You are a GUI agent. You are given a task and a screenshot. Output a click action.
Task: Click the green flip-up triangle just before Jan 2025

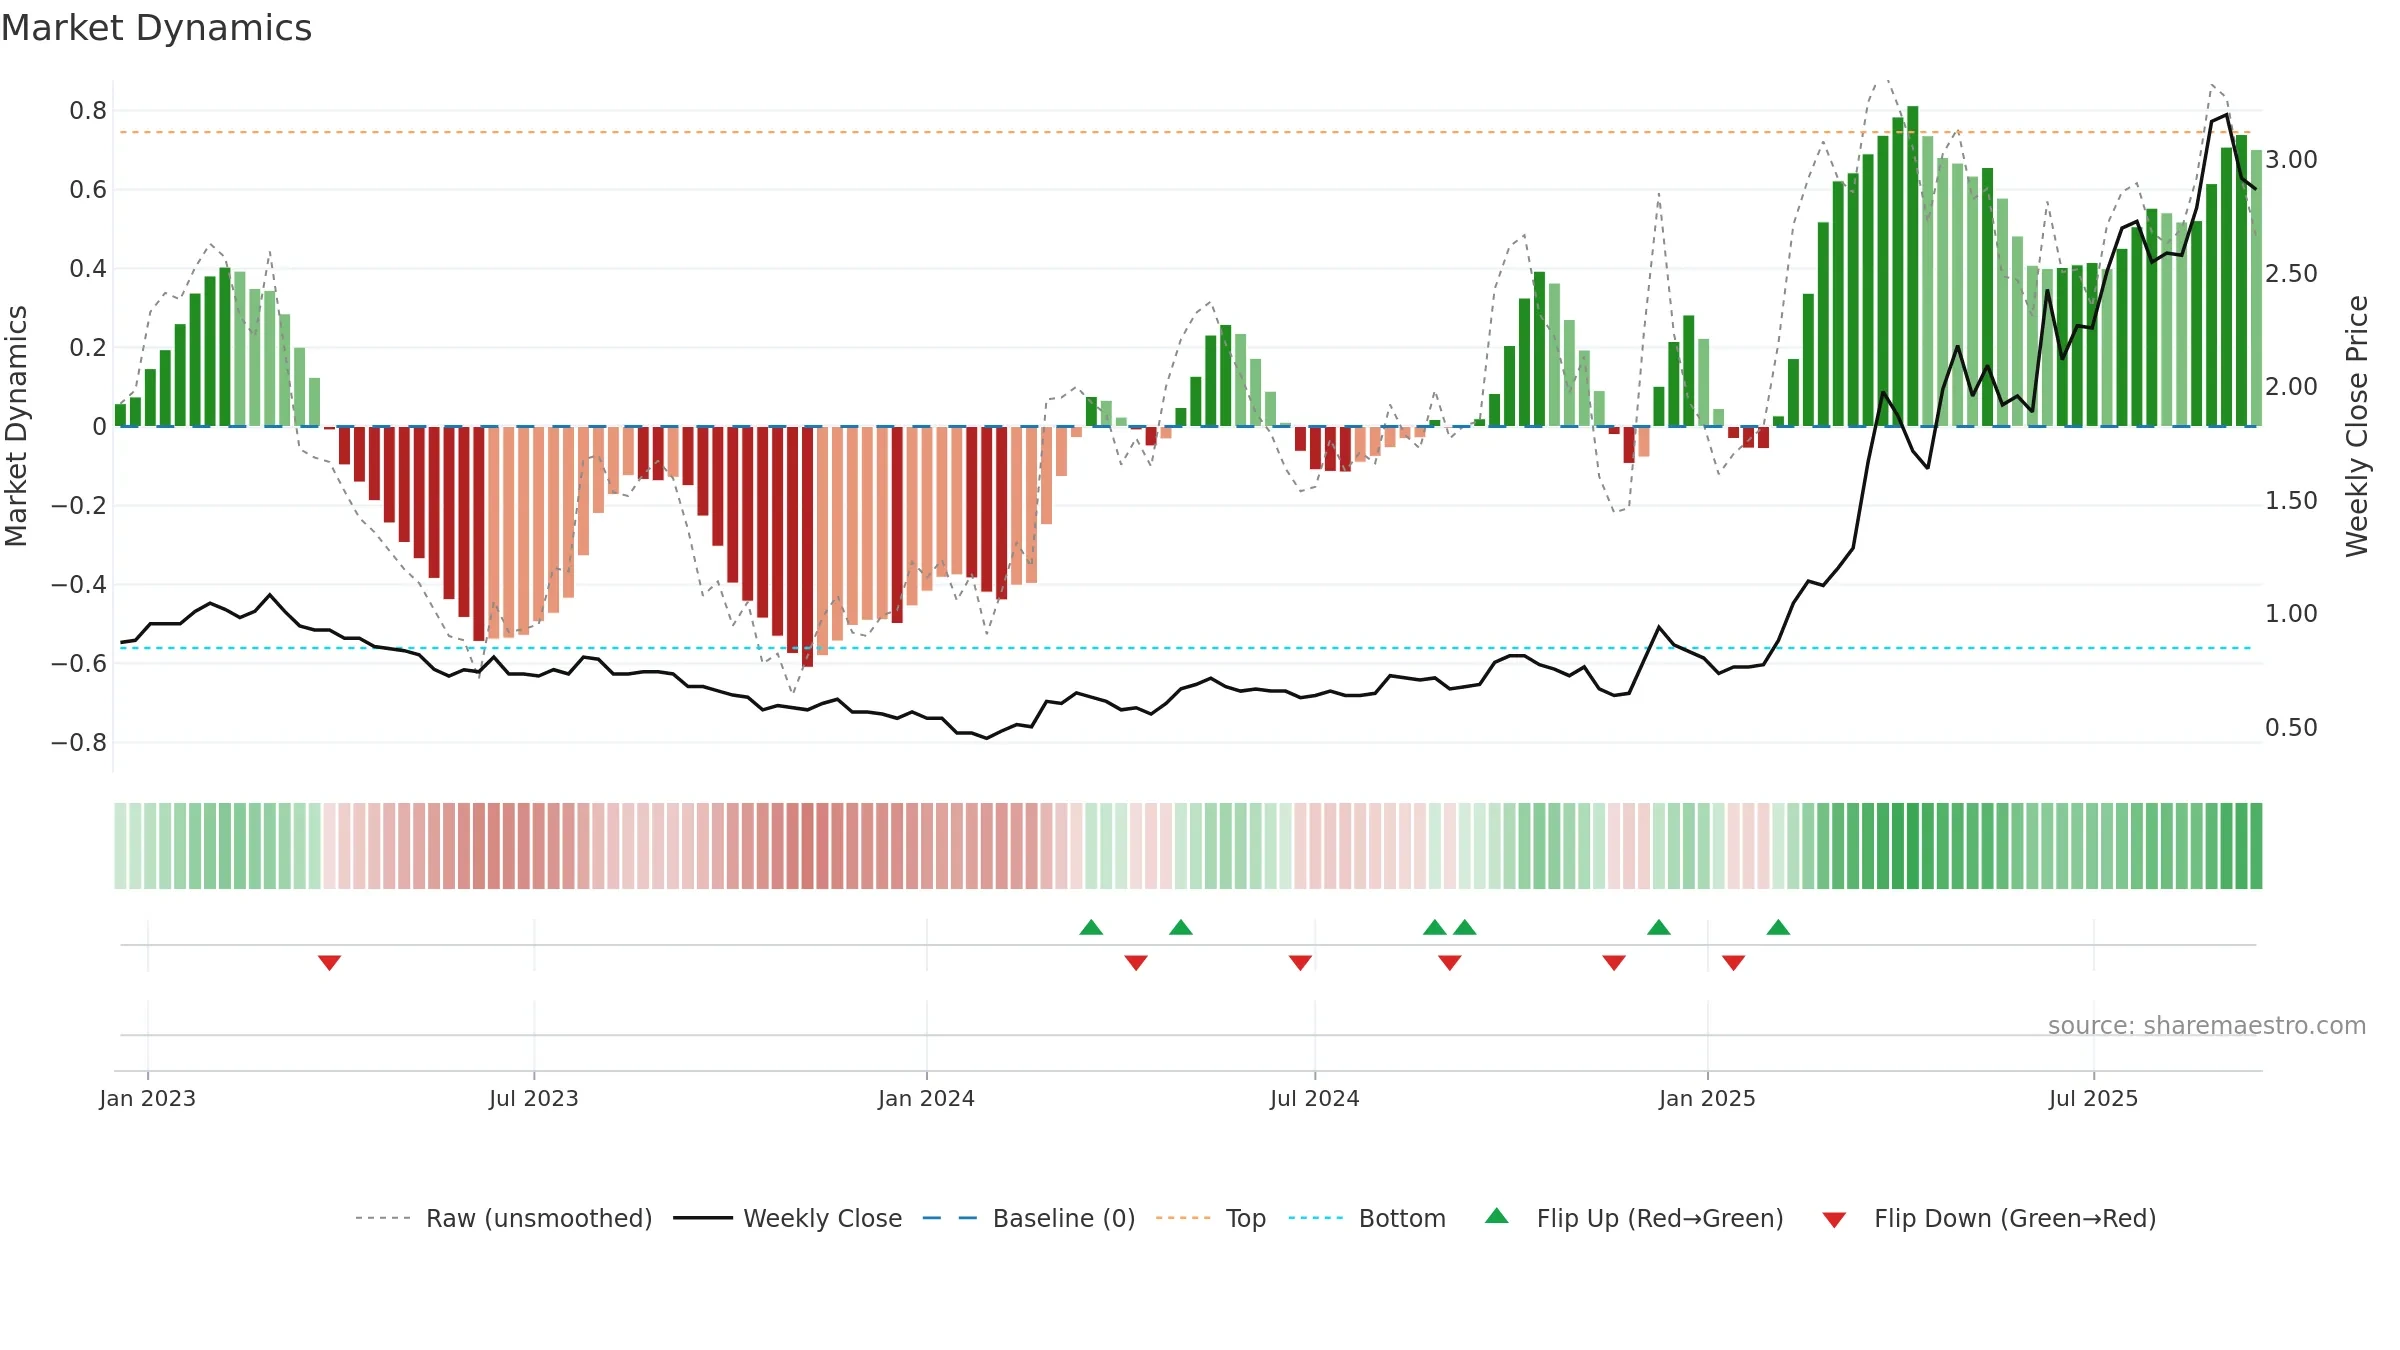(1659, 927)
